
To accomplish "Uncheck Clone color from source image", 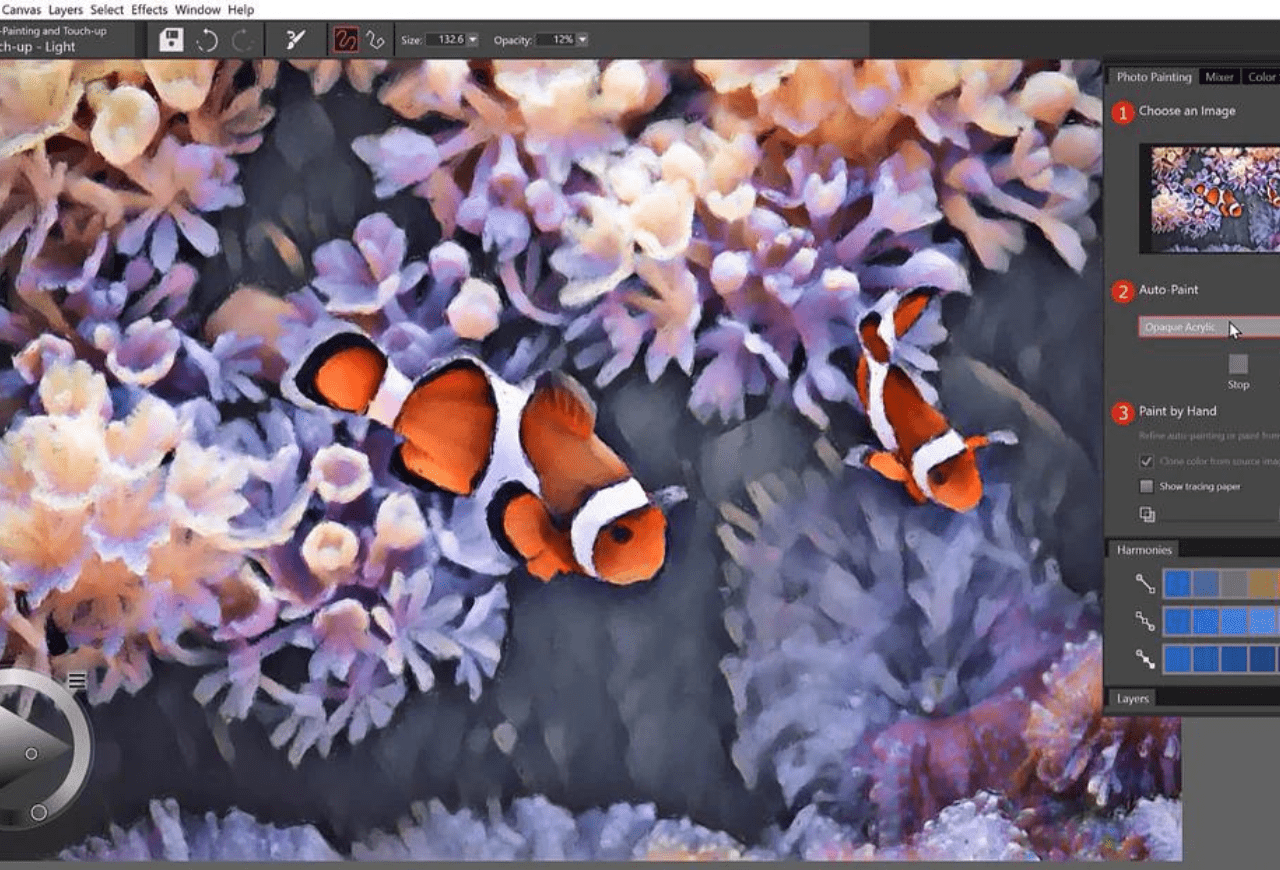I will [1147, 461].
